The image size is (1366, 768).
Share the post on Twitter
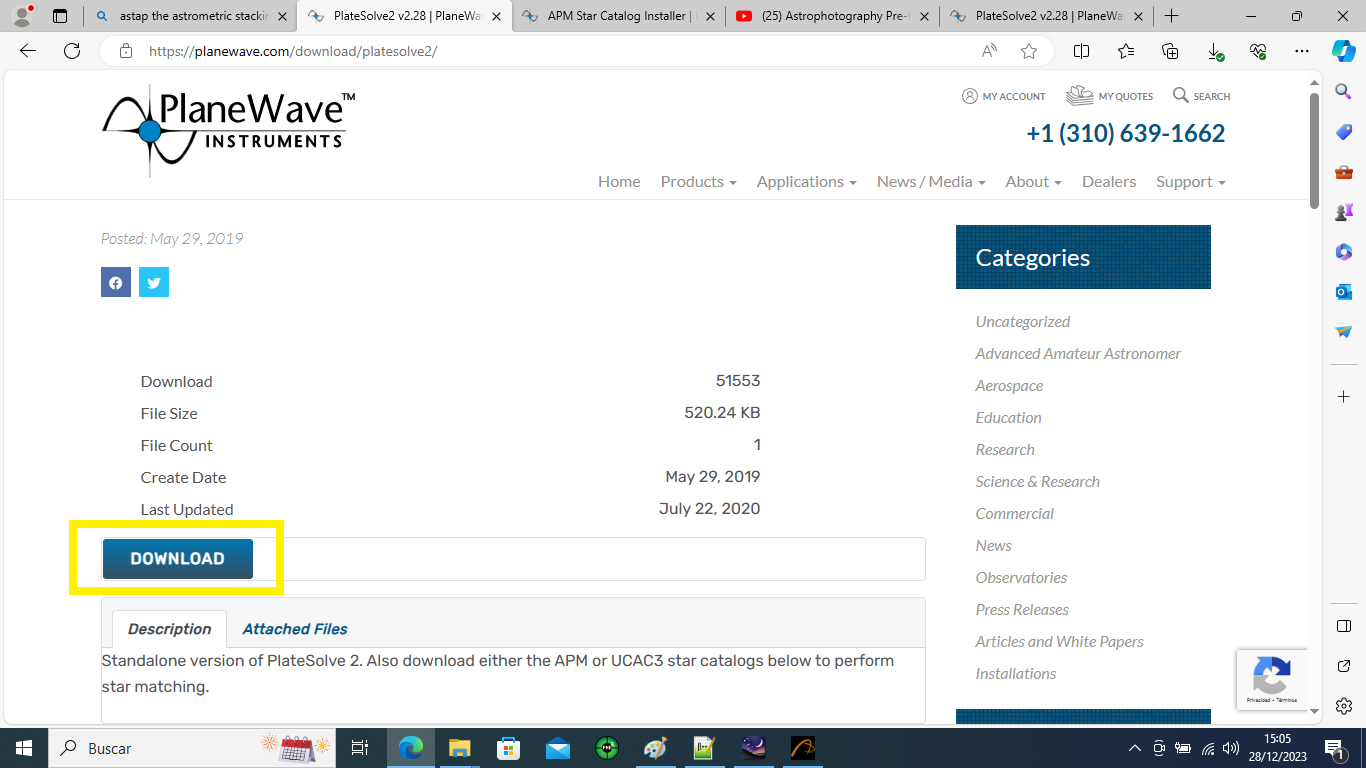tap(154, 283)
